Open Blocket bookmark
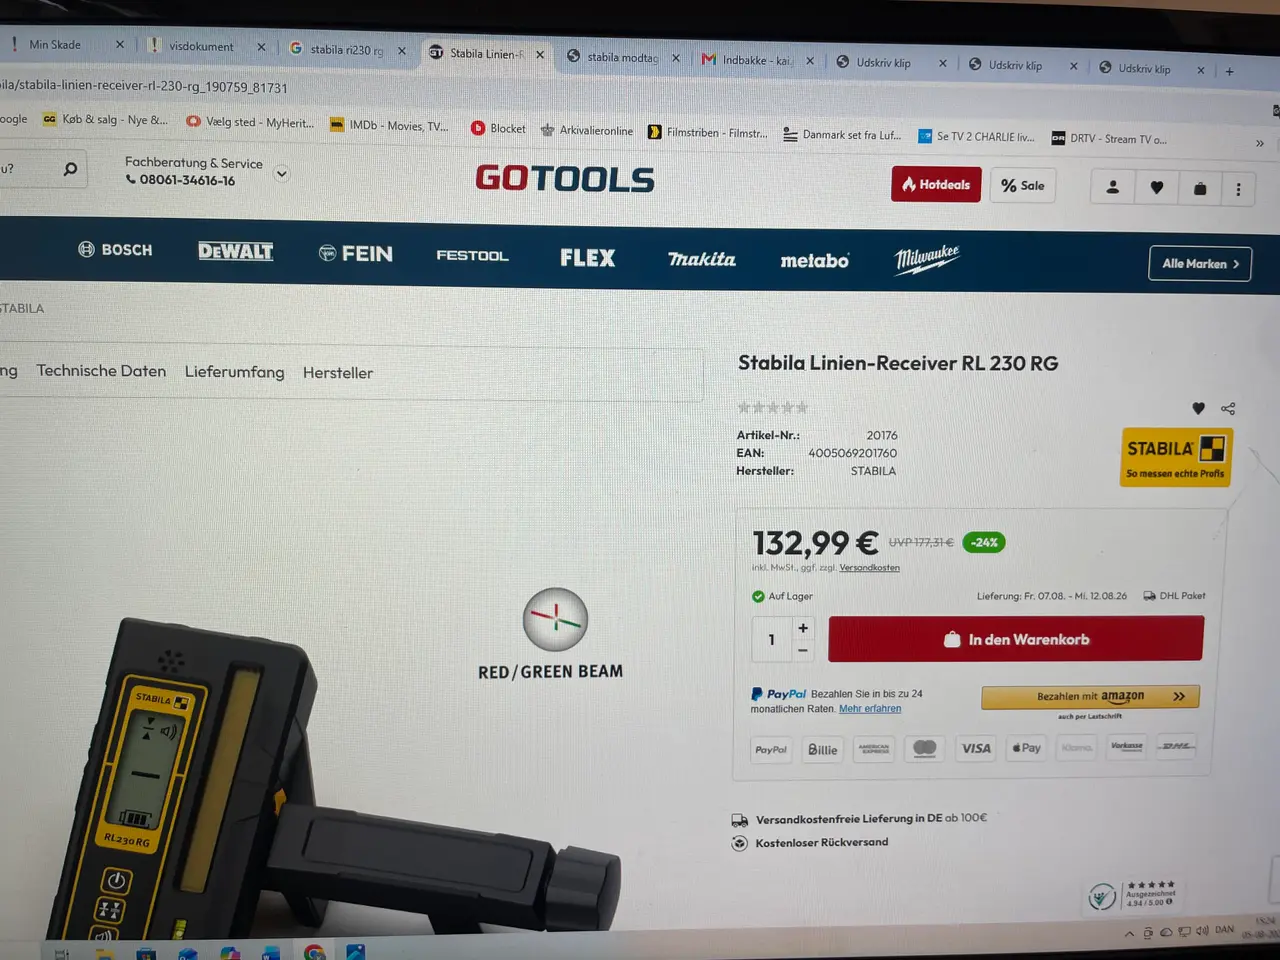 [x=498, y=129]
